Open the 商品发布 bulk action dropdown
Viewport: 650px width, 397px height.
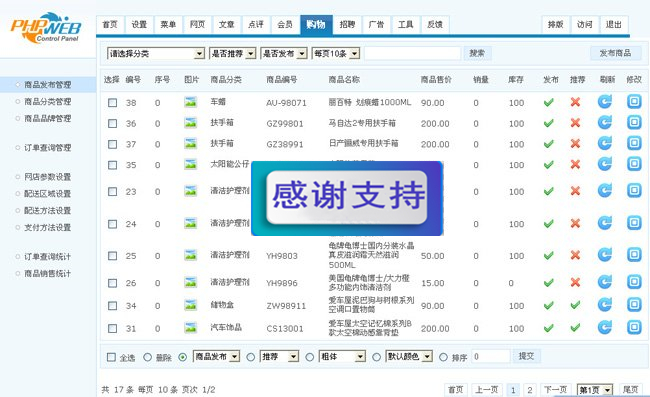[217, 356]
